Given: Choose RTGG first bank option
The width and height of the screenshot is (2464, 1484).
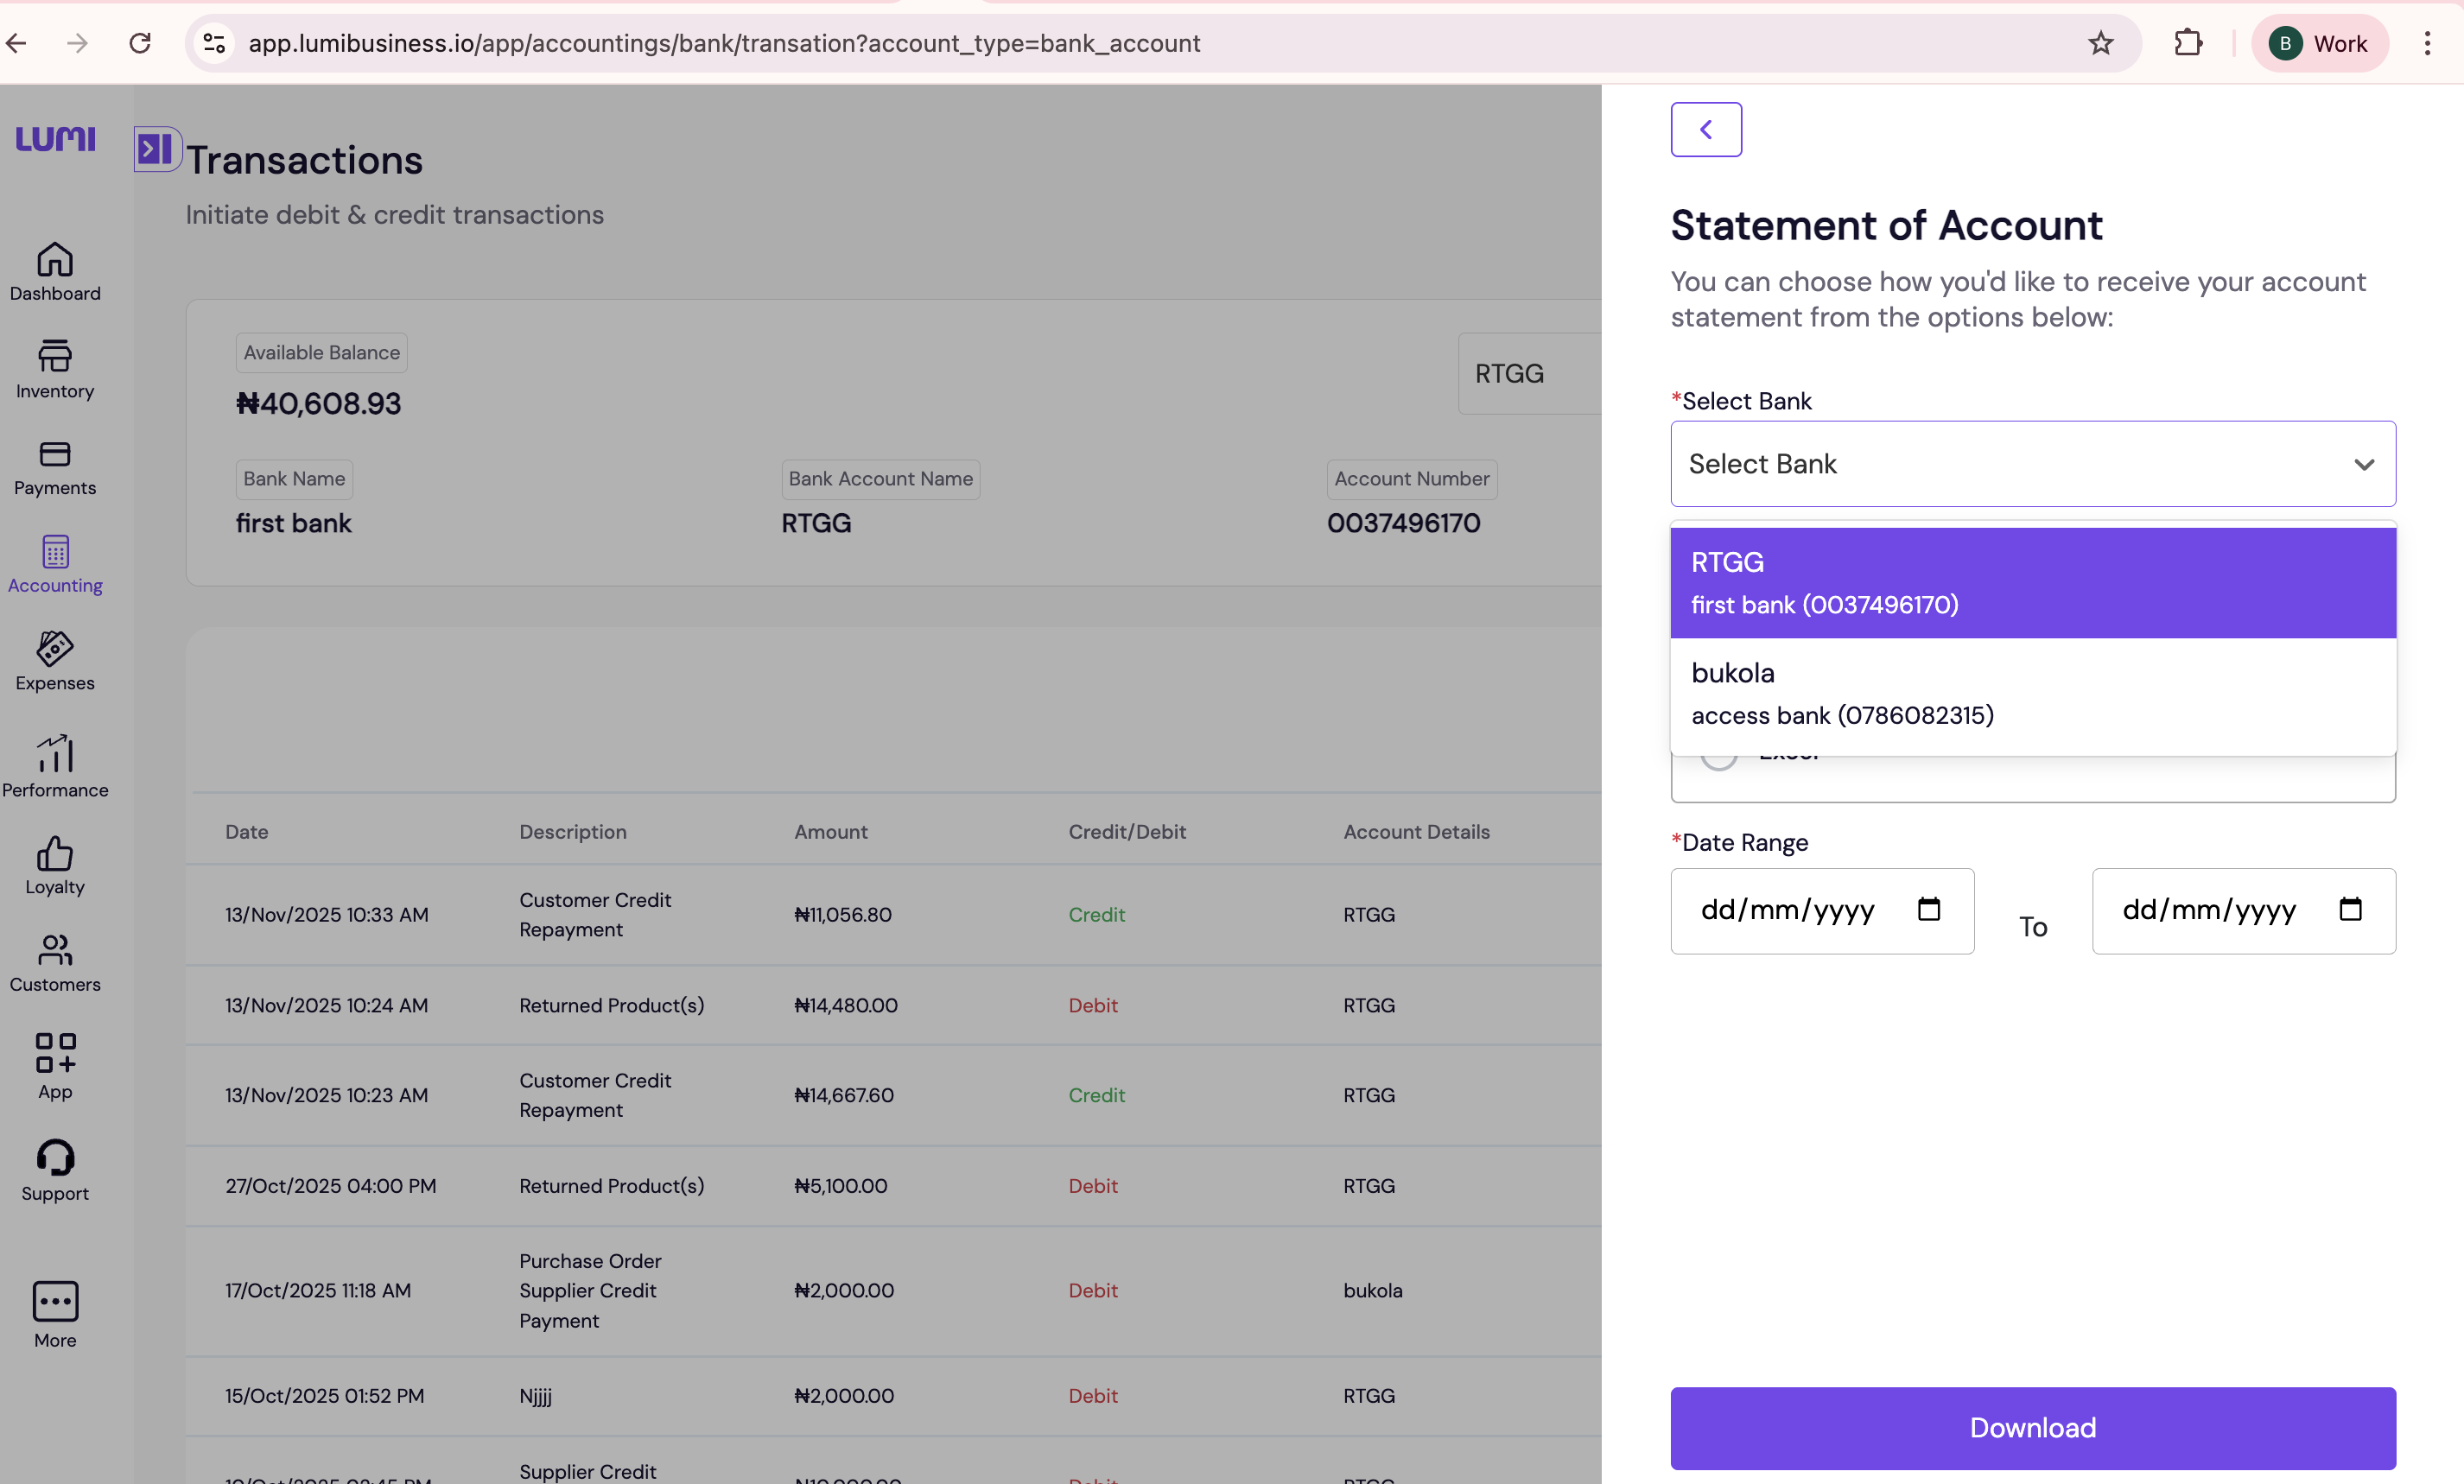Looking at the screenshot, I should tap(2032, 583).
